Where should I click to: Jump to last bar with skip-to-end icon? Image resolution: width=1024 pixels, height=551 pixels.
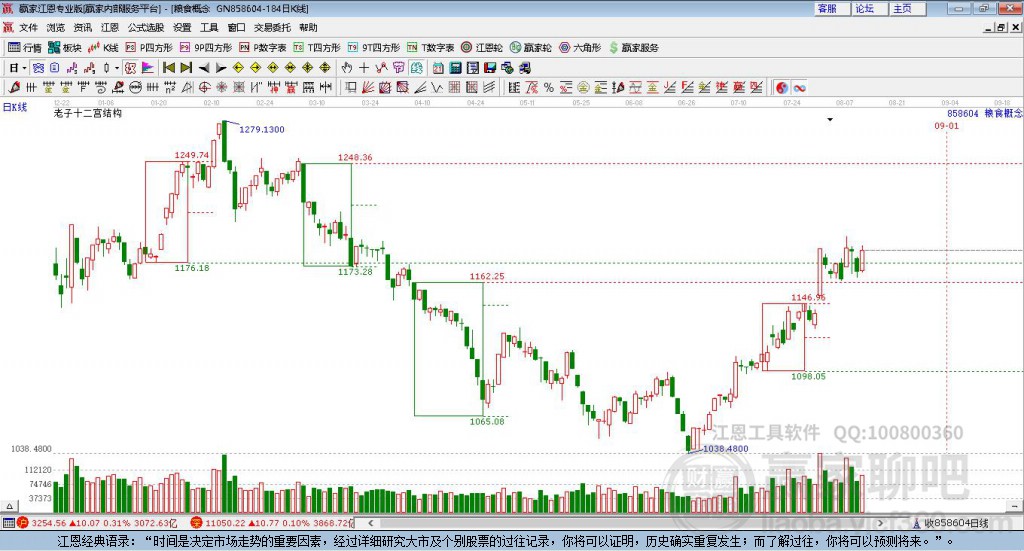tap(186, 68)
